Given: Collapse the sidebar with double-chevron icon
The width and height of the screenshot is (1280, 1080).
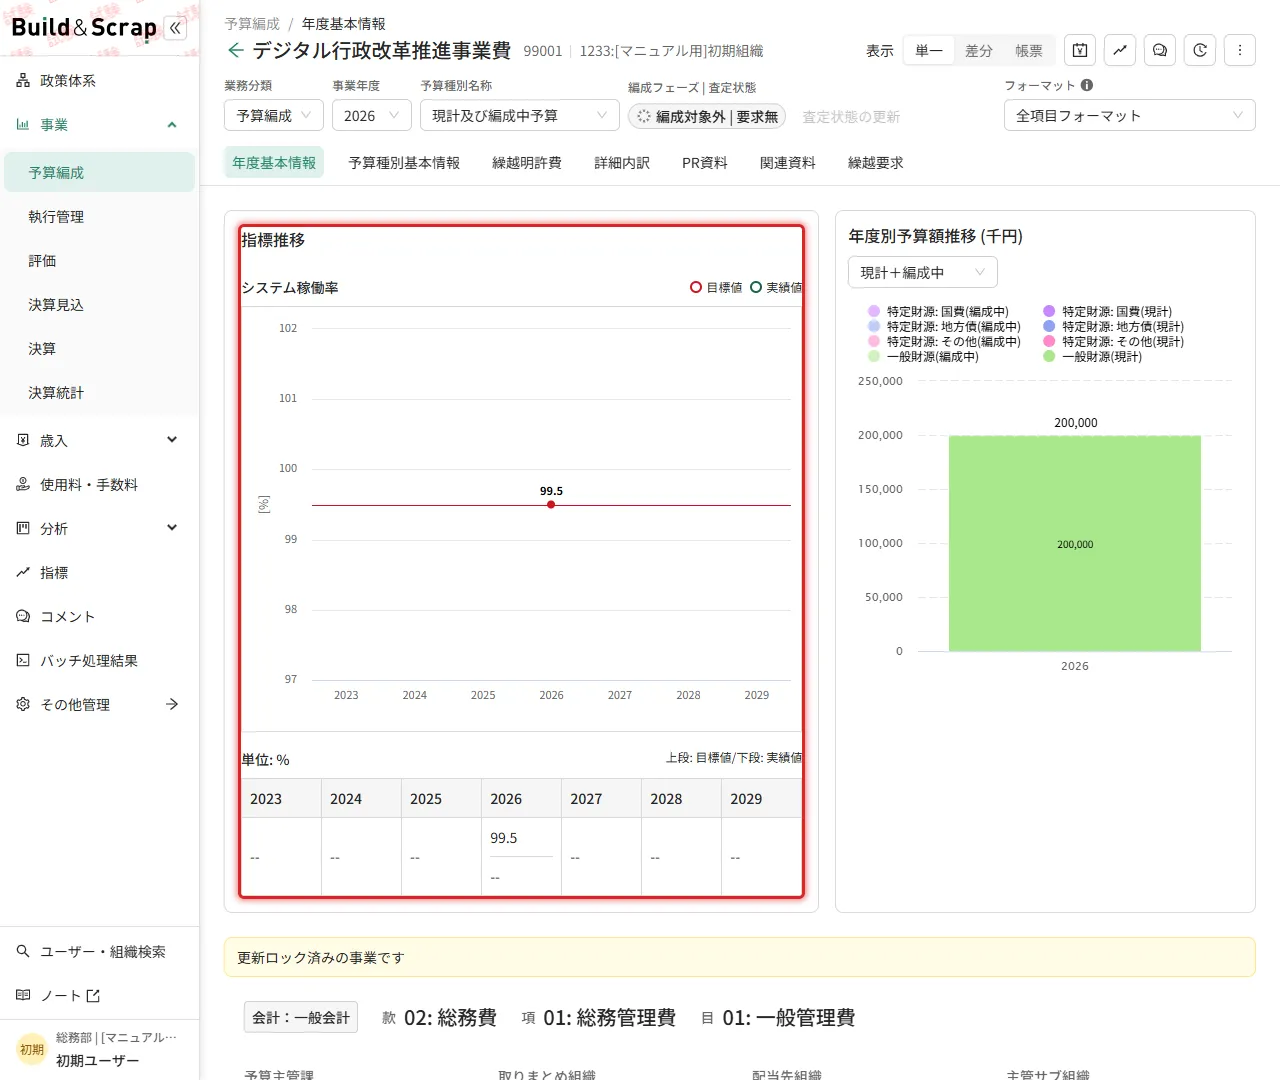Looking at the screenshot, I should point(176,28).
